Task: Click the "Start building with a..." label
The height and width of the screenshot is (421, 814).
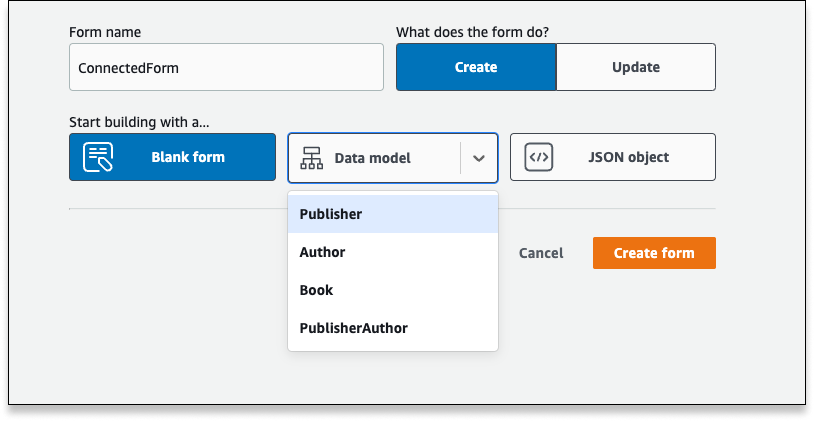Action: (x=139, y=122)
